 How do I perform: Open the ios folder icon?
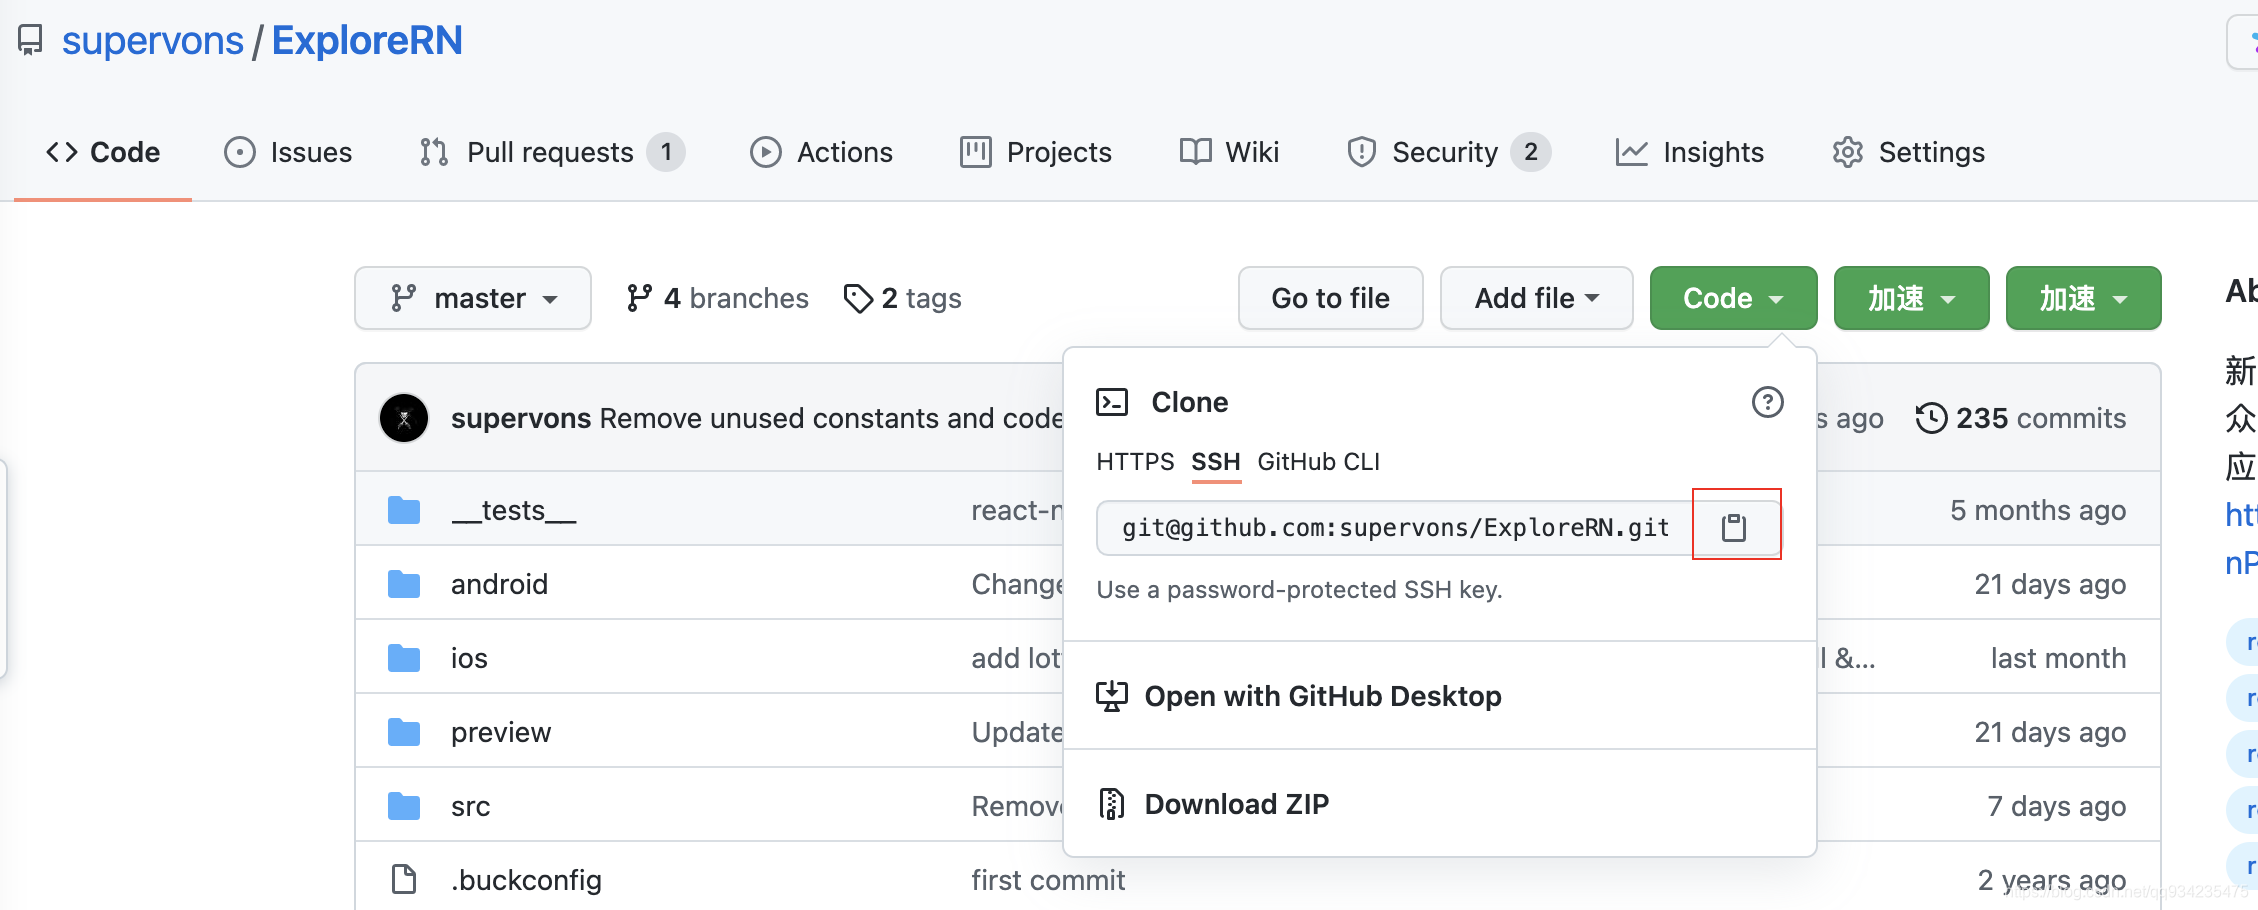point(404,658)
